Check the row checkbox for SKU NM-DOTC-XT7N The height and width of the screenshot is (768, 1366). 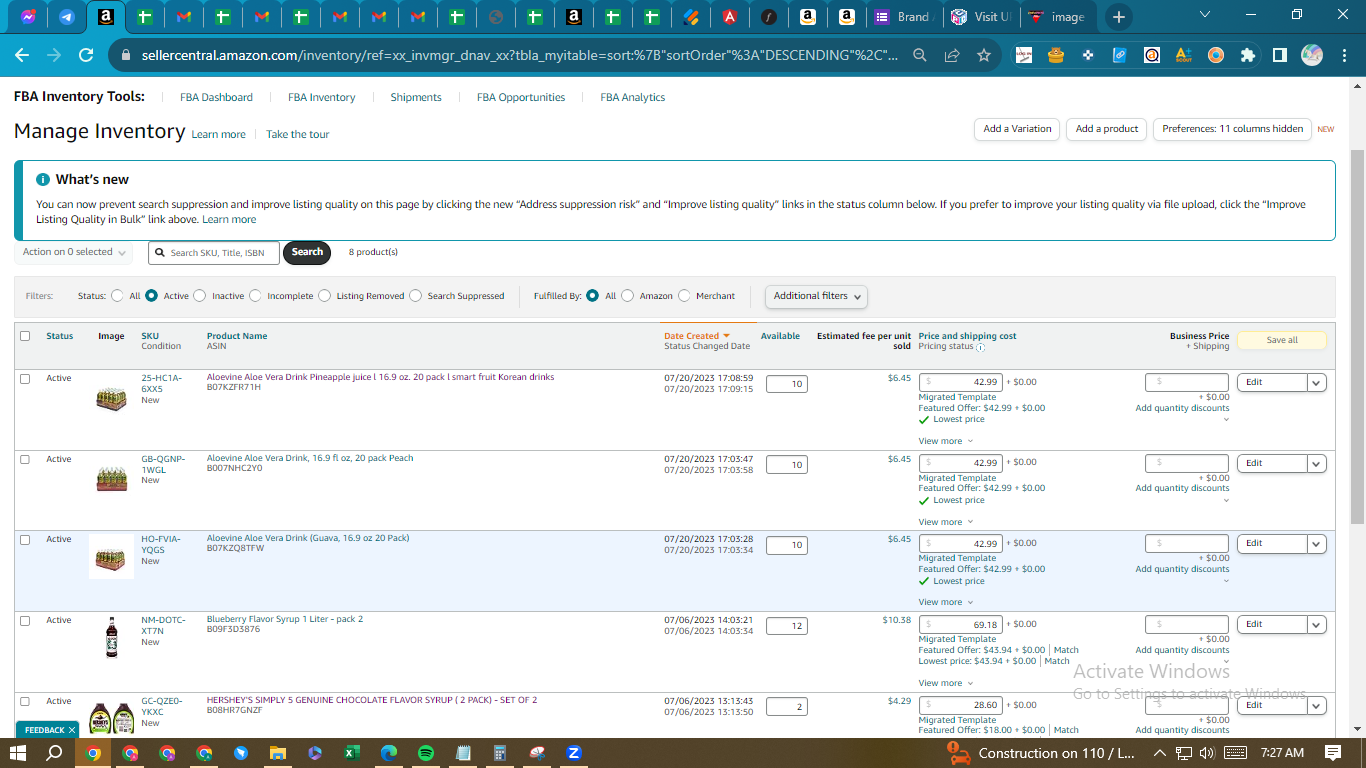pos(25,621)
